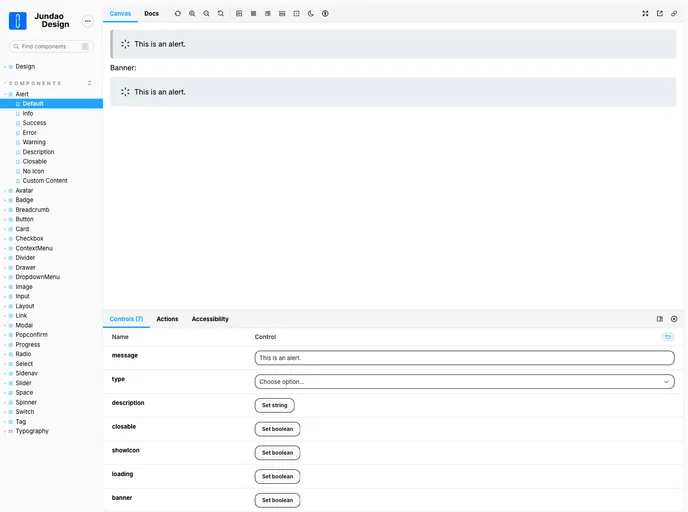Select the Default story under Alert

pyautogui.click(x=51, y=104)
